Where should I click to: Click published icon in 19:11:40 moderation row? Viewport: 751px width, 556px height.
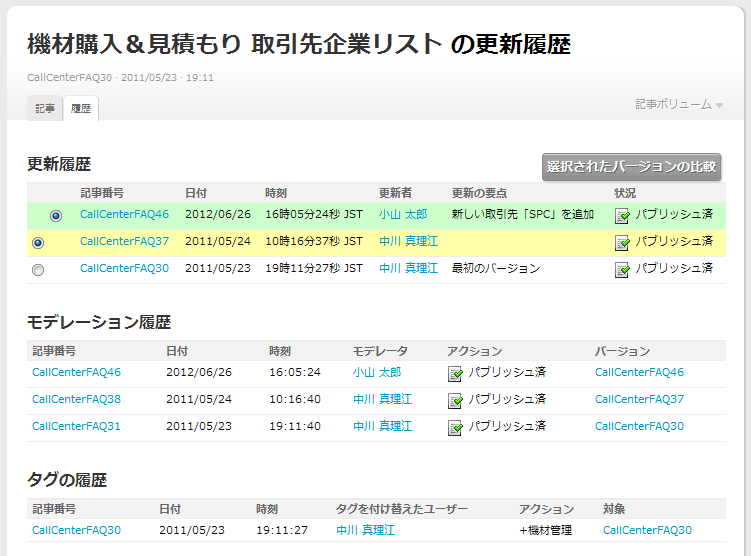pos(455,428)
